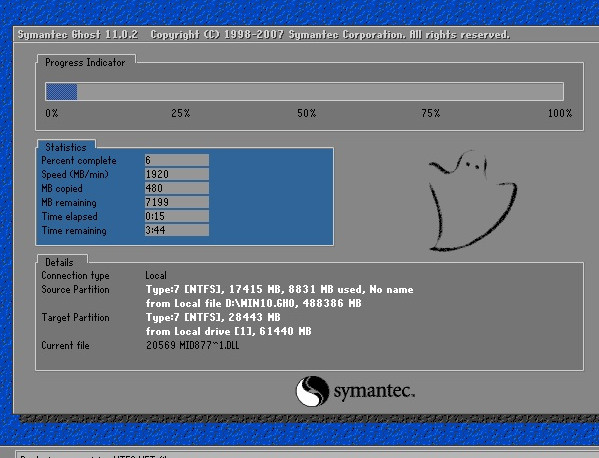Click the Current file label
599x458 pixels.
[65, 345]
